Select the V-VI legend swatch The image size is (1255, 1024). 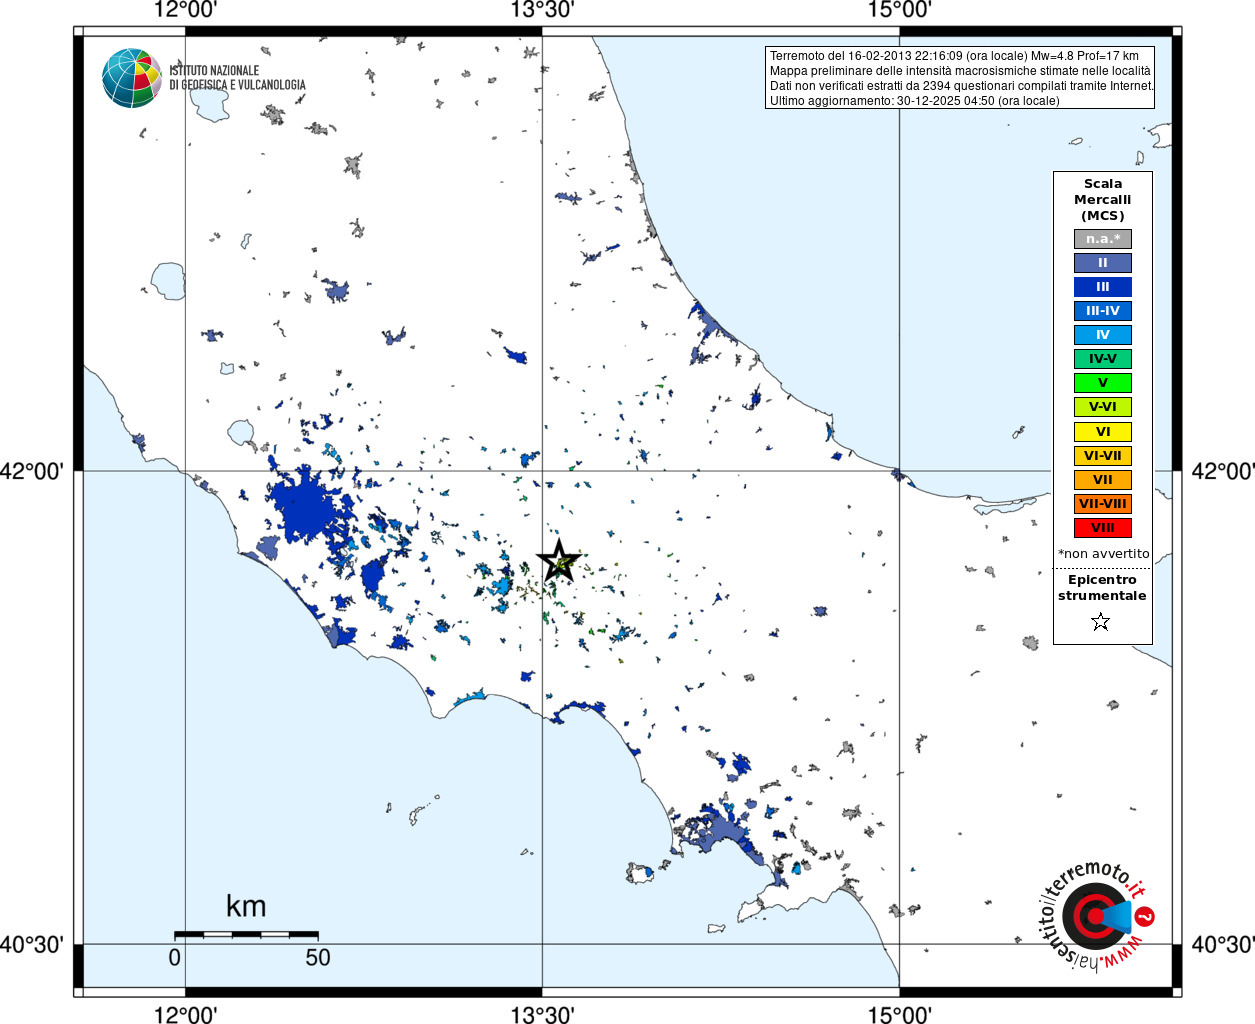(x=1103, y=407)
